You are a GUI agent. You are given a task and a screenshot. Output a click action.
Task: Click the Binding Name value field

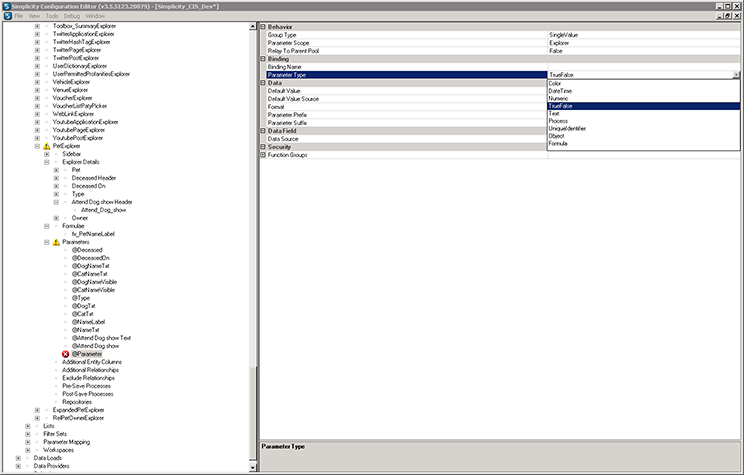tap(644, 67)
